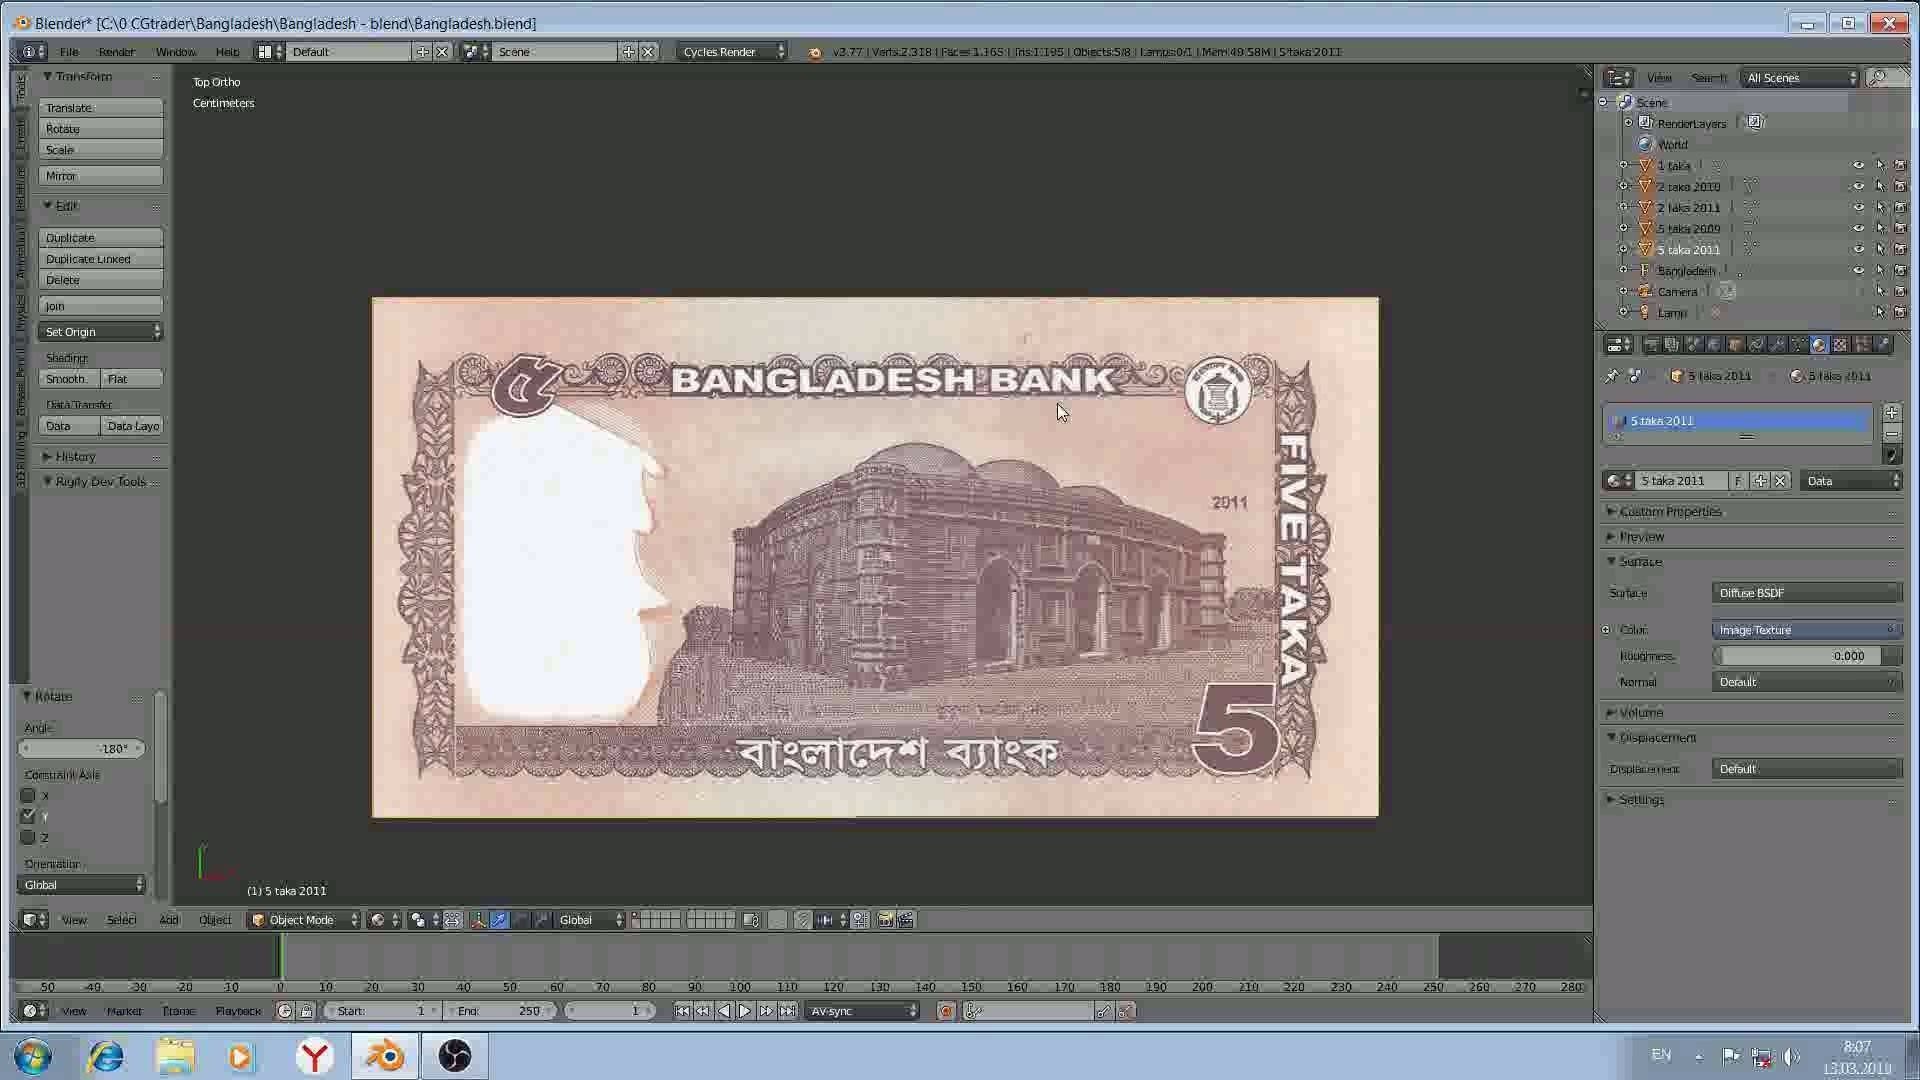The height and width of the screenshot is (1080, 1920).
Task: Click the Join button
Action: pos(100,305)
